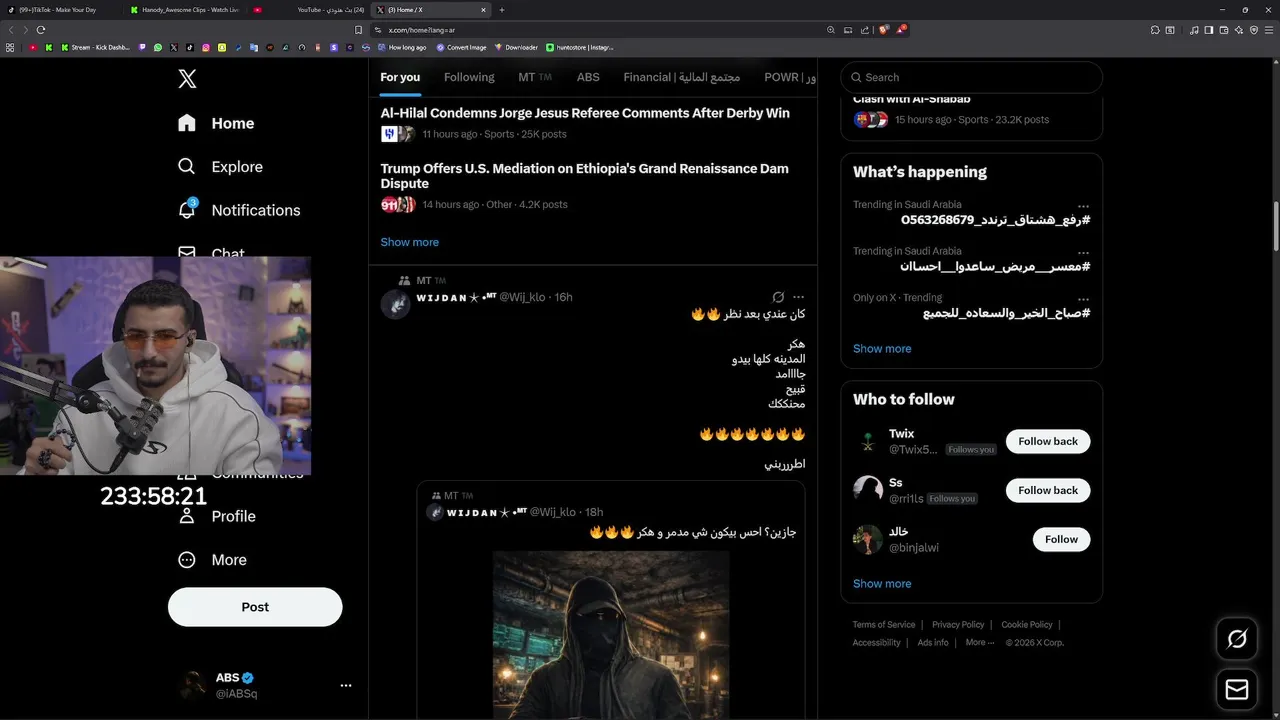The image size is (1280, 720).
Task: Click the share page icon in address bar
Action: coord(865,30)
